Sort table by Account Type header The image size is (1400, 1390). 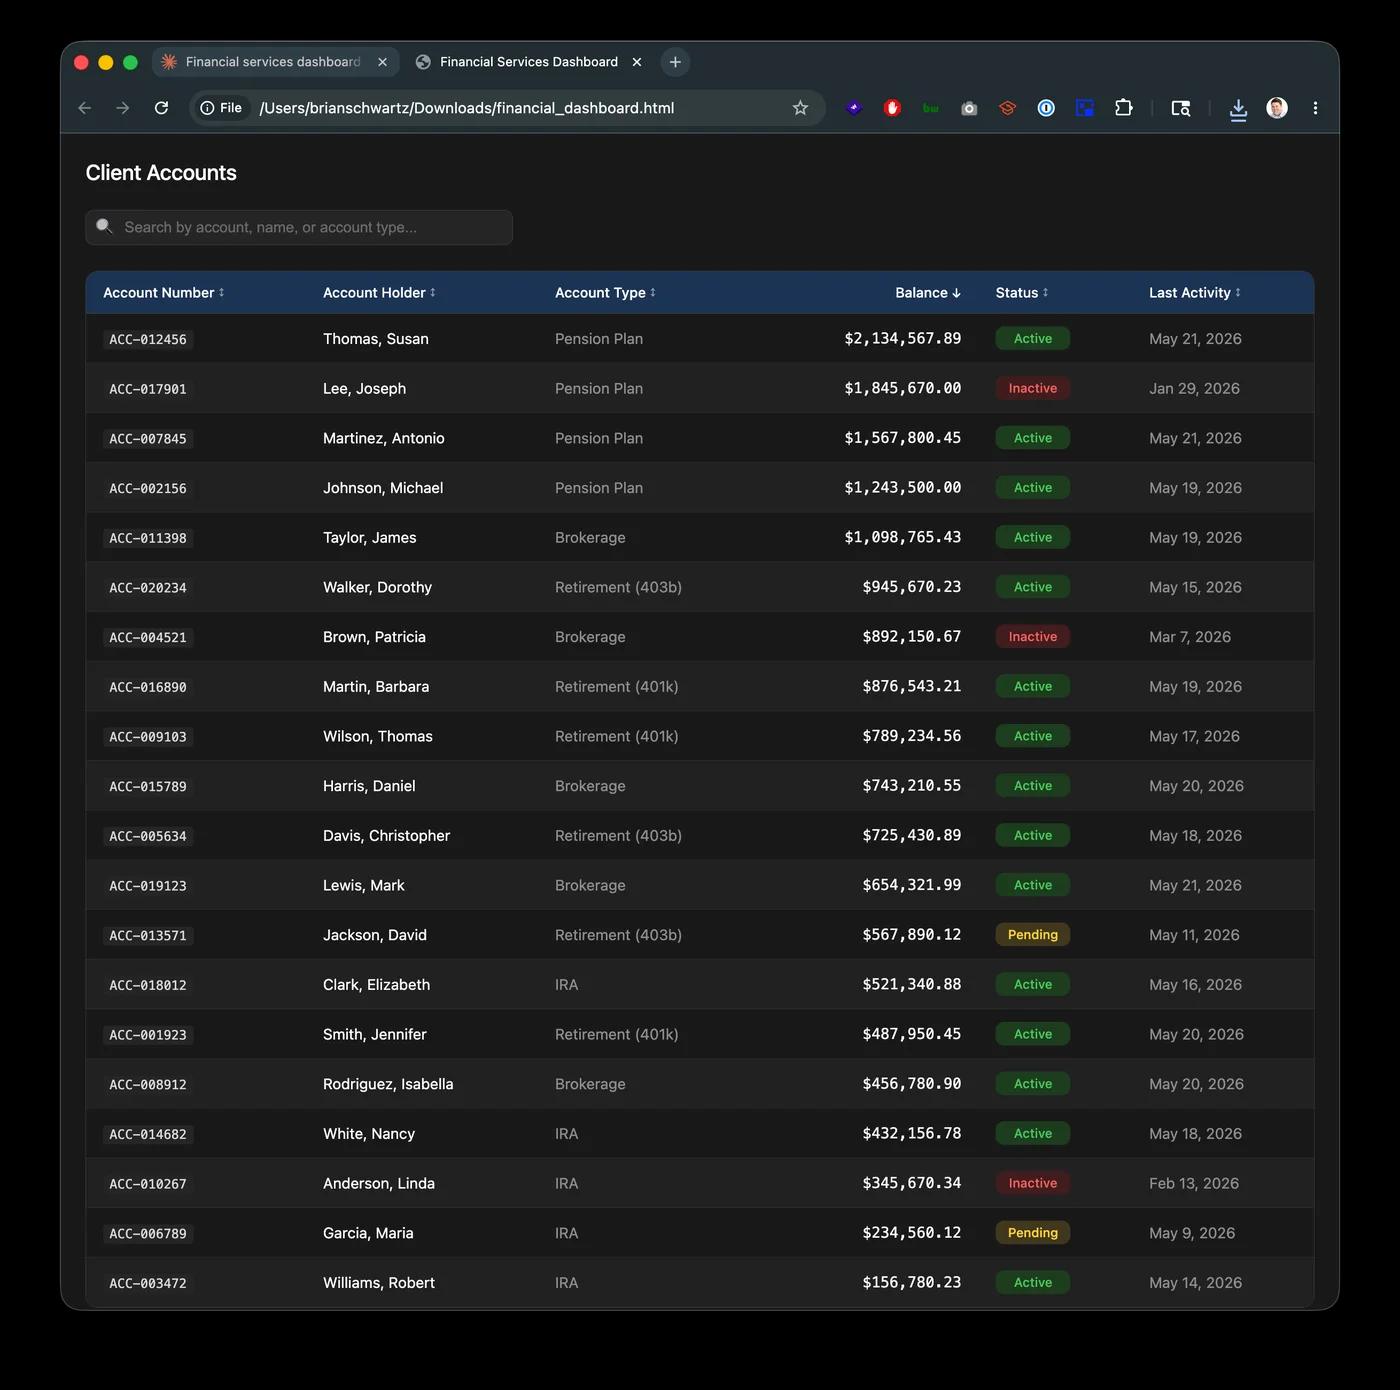[x=606, y=293]
